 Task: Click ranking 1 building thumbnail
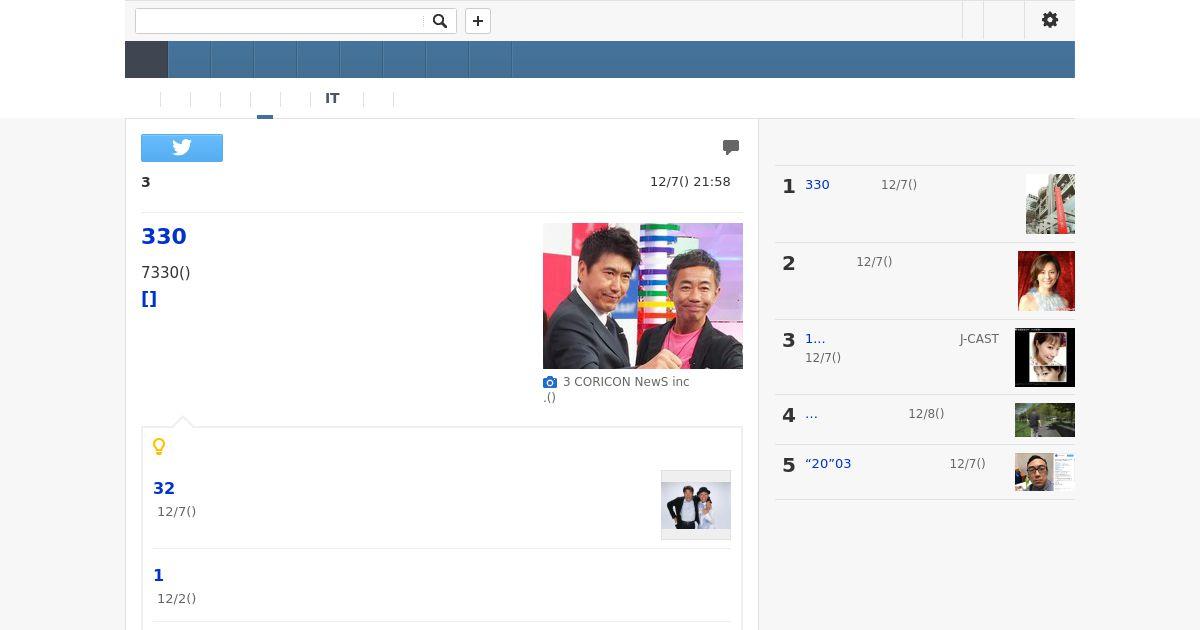point(1050,204)
